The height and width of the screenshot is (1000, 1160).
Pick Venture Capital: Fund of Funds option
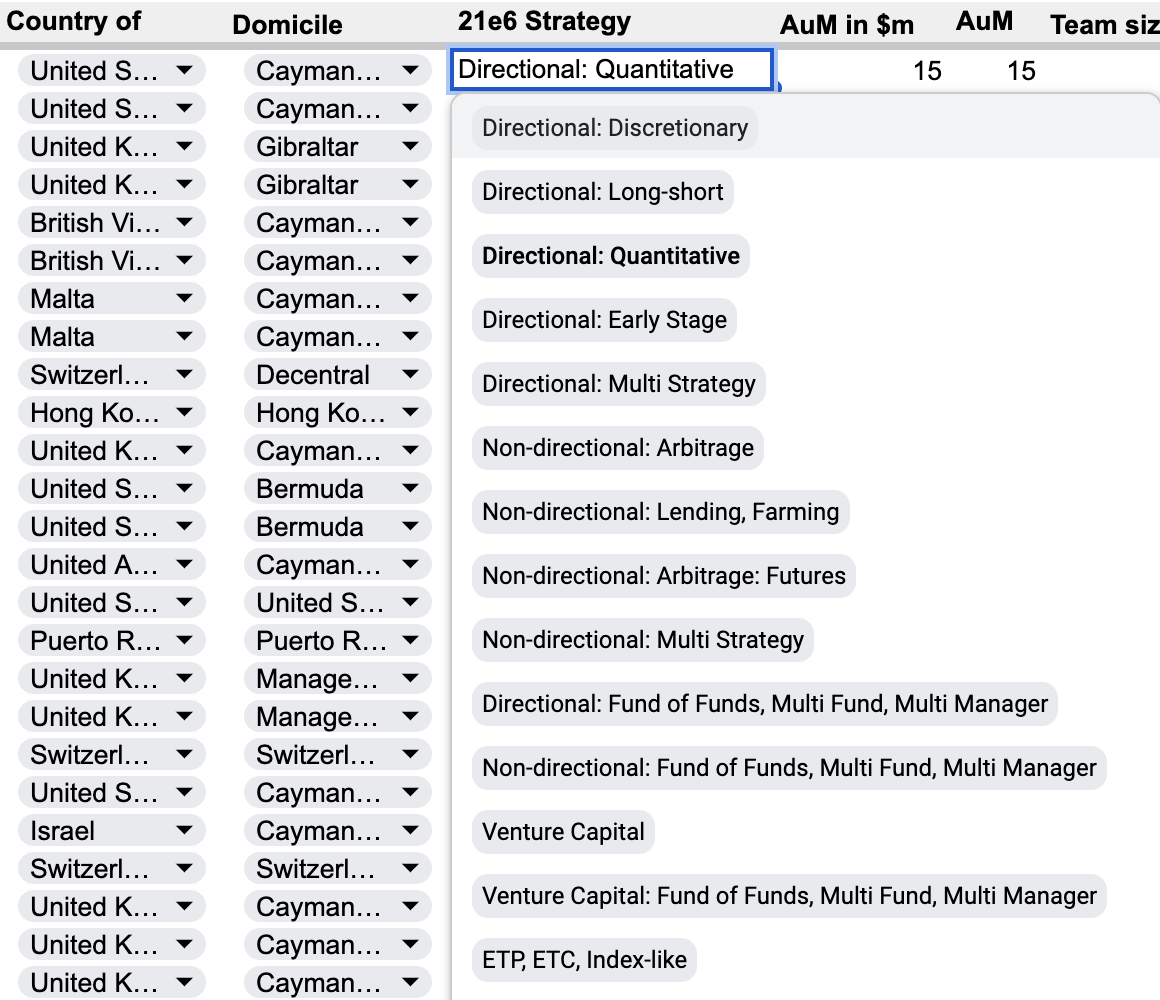[x=789, y=896]
